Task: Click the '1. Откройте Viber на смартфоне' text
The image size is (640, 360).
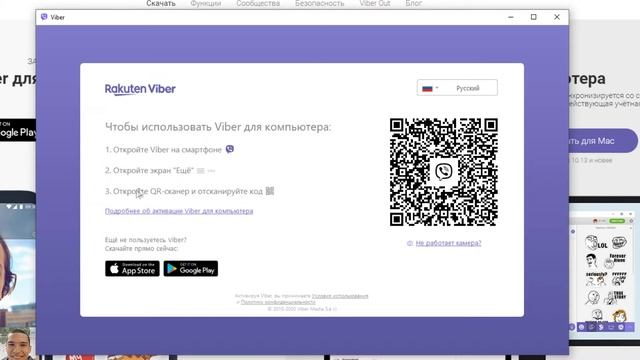Action: point(163,150)
